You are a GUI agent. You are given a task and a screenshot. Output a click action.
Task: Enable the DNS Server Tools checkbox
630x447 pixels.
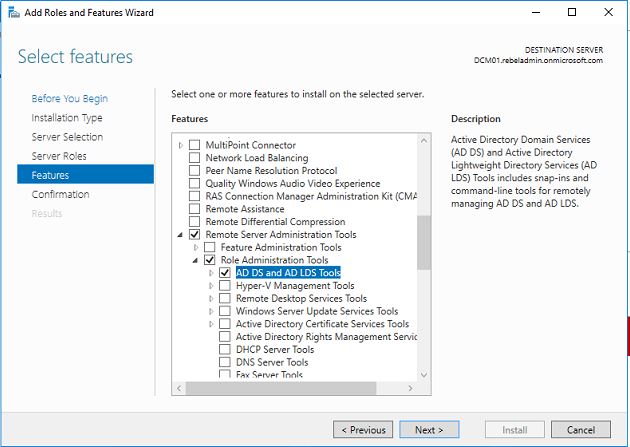(x=225, y=362)
